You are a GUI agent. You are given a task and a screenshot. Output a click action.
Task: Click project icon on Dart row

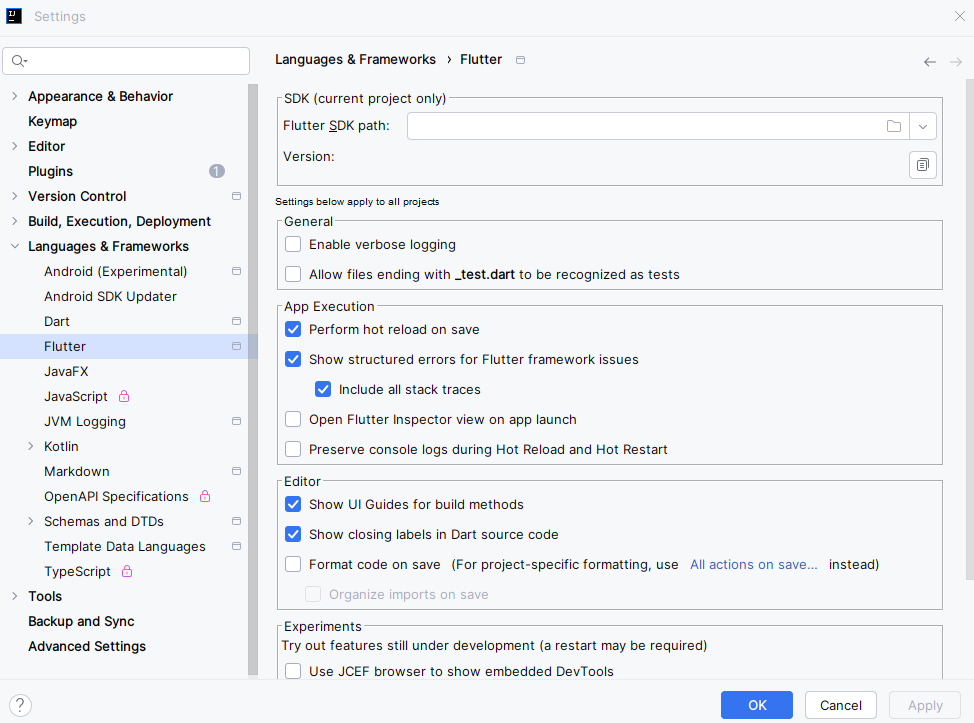point(236,321)
